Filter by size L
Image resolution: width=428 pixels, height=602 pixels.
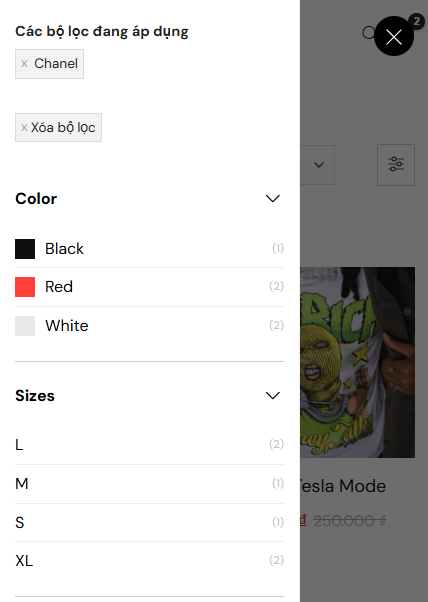click(x=149, y=445)
